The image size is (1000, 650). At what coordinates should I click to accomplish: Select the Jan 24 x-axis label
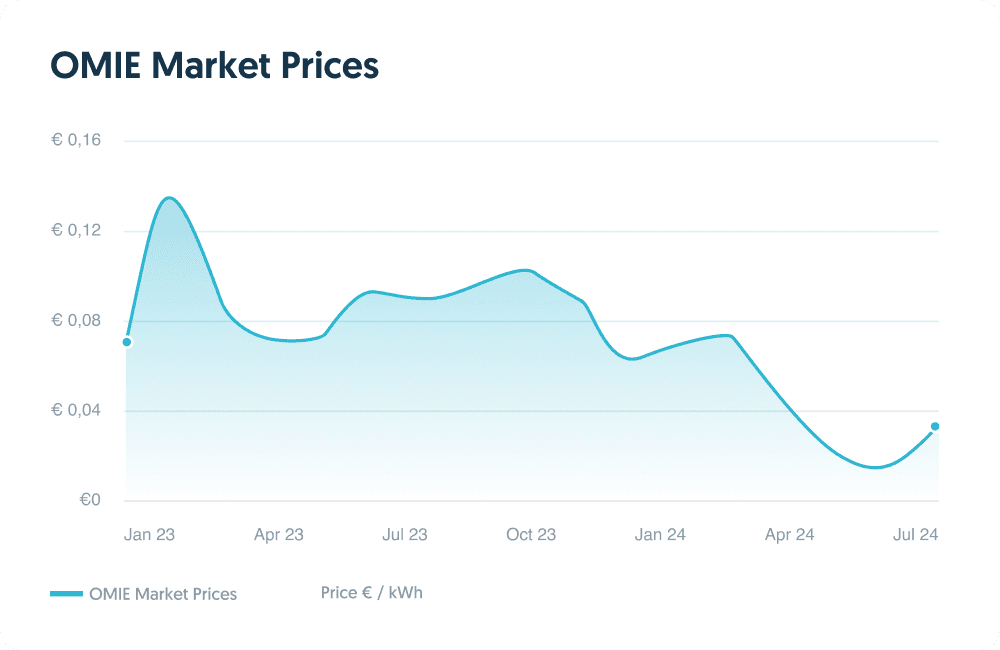(661, 535)
